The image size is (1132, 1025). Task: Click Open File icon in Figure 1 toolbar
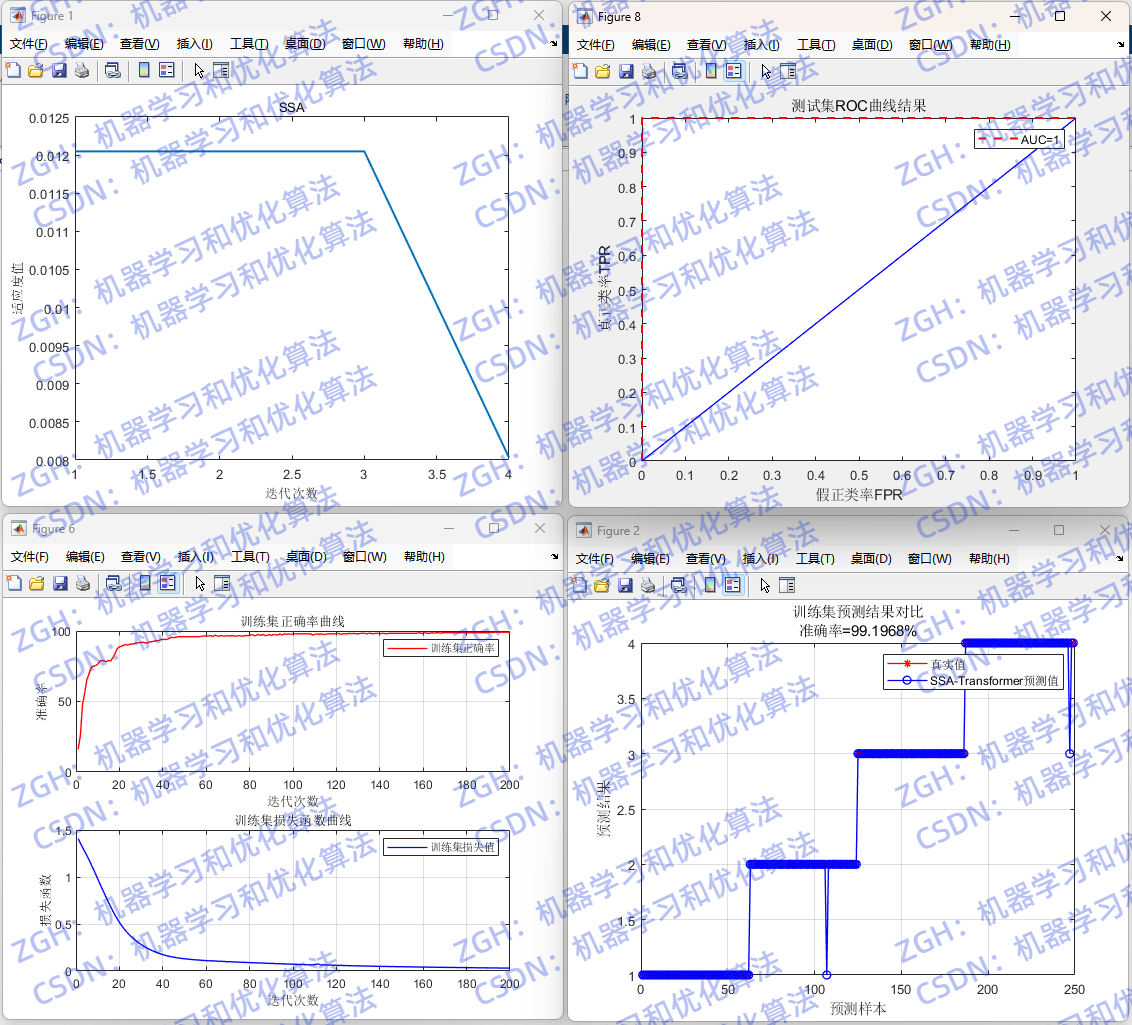(x=35, y=70)
